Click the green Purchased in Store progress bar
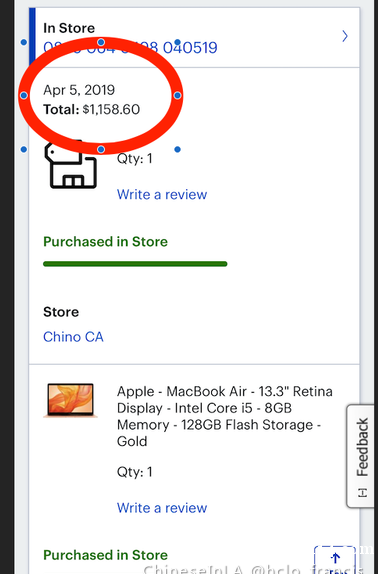The width and height of the screenshot is (378, 574). (135, 264)
